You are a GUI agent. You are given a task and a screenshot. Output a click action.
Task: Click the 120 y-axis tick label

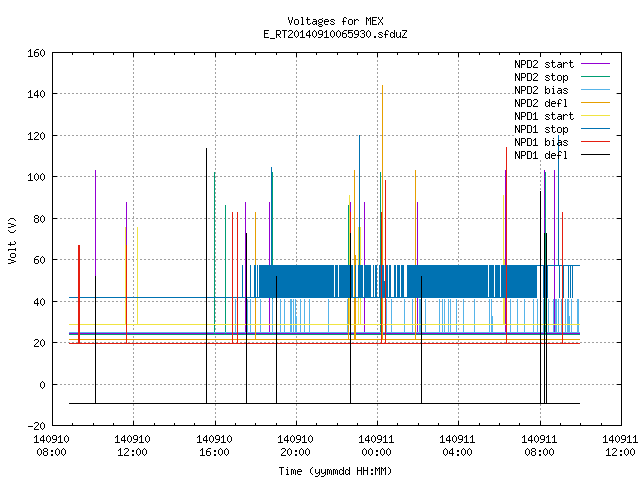point(36,136)
